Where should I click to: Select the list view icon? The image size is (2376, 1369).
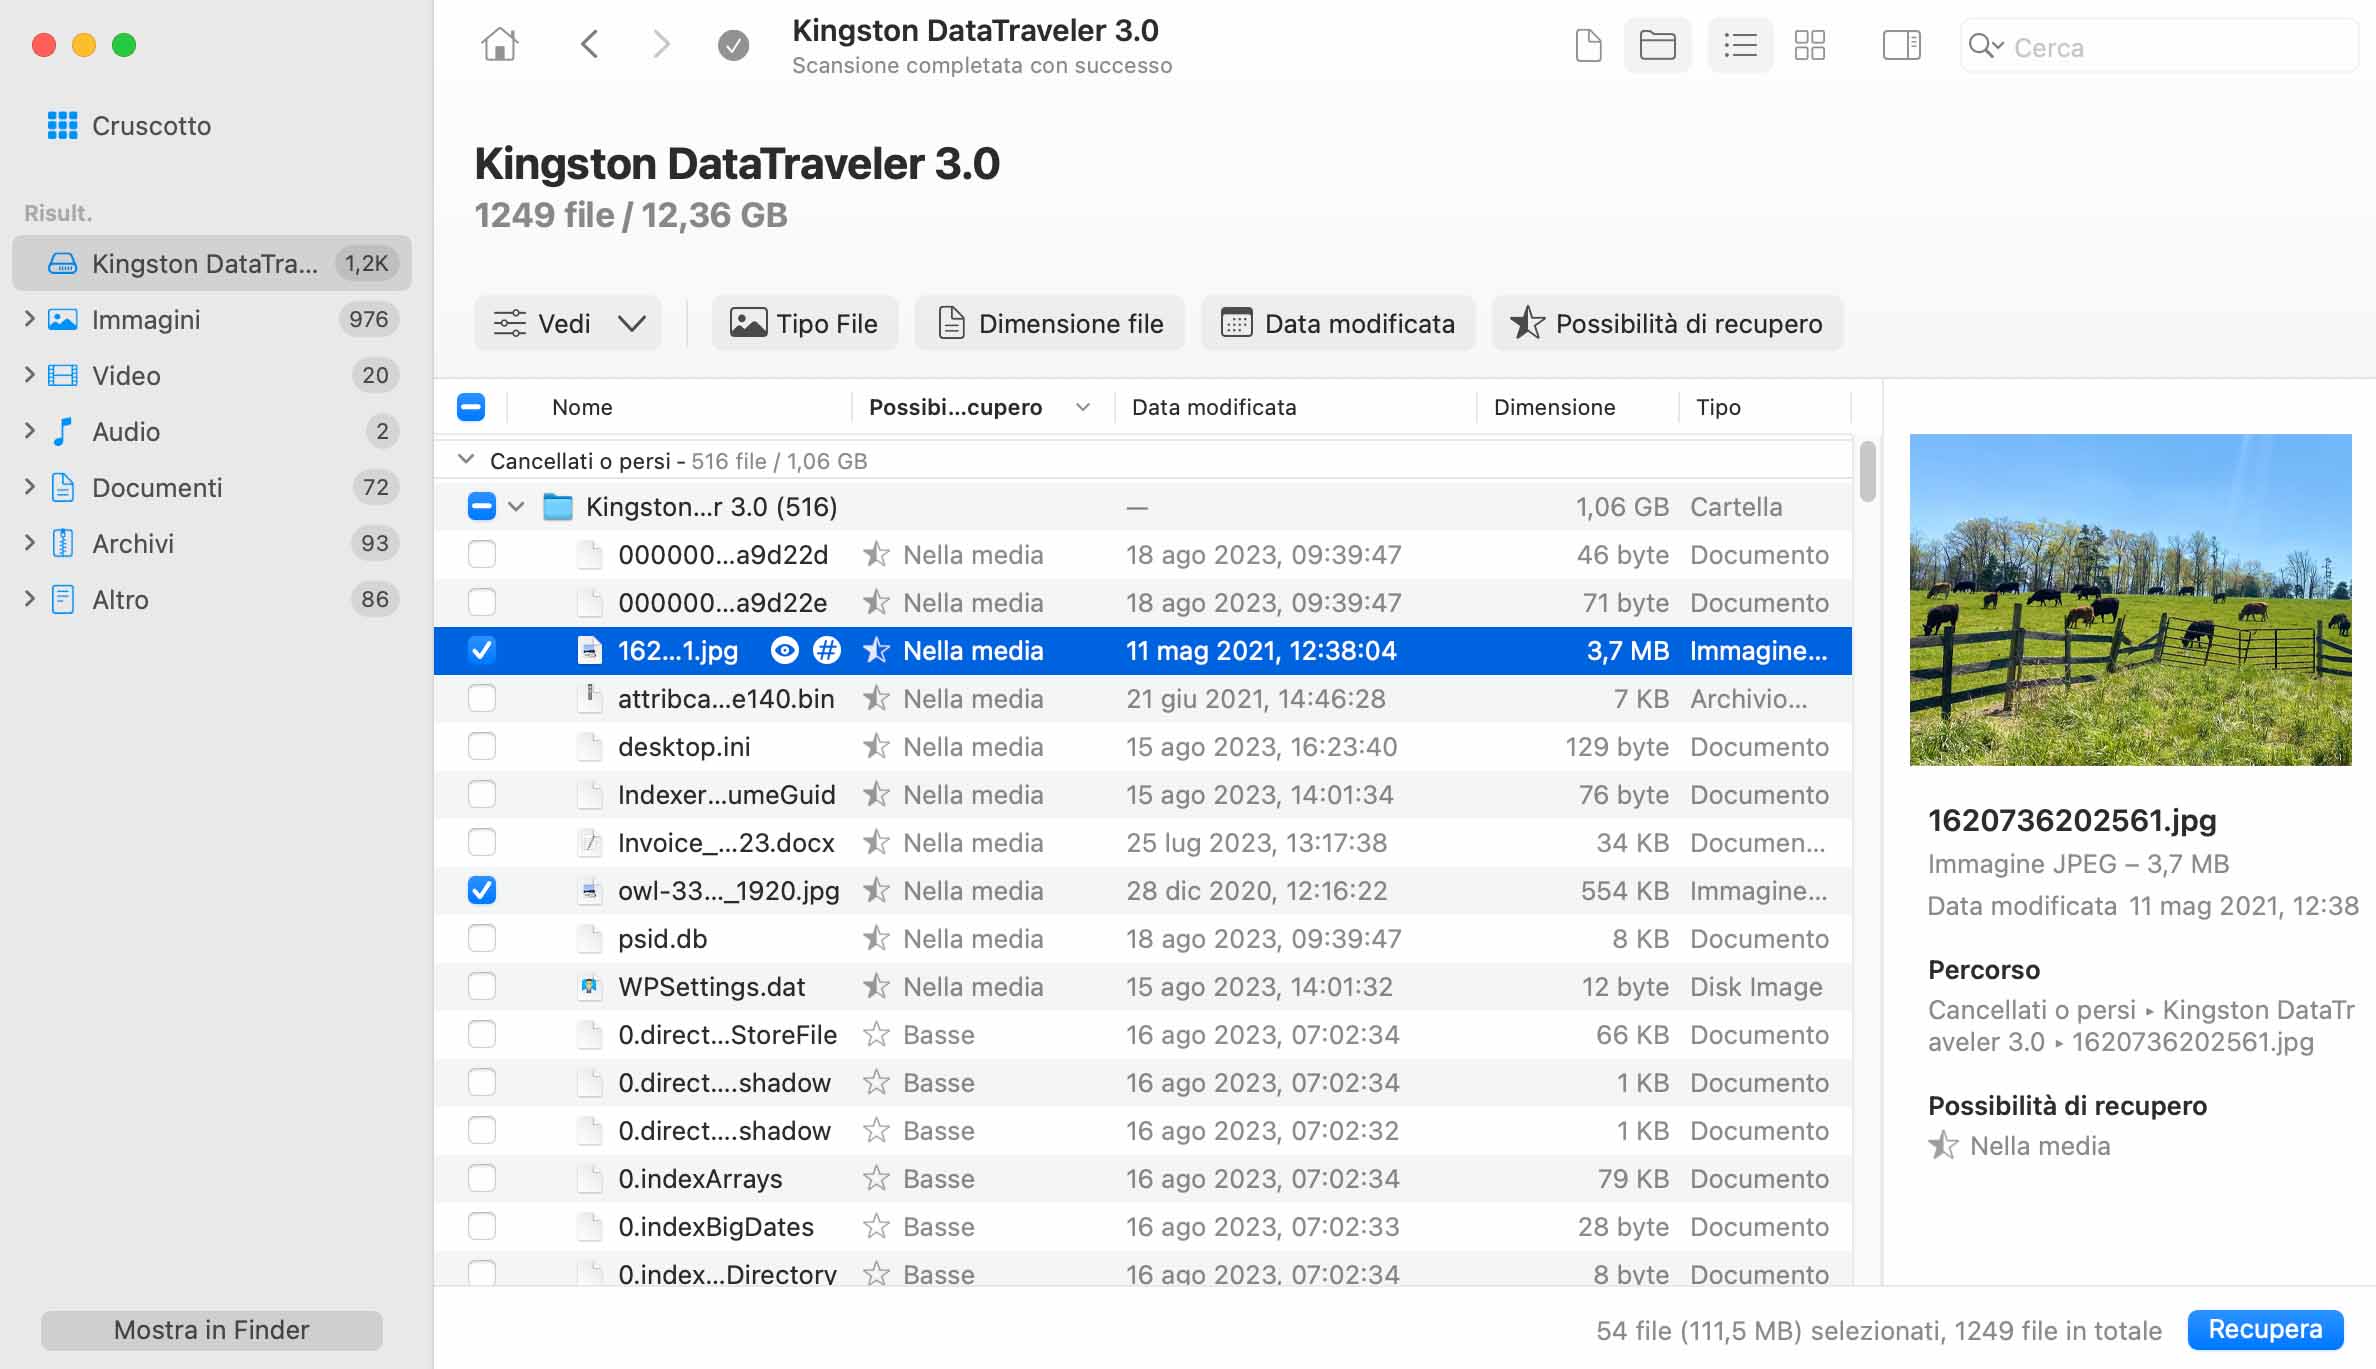[1740, 45]
